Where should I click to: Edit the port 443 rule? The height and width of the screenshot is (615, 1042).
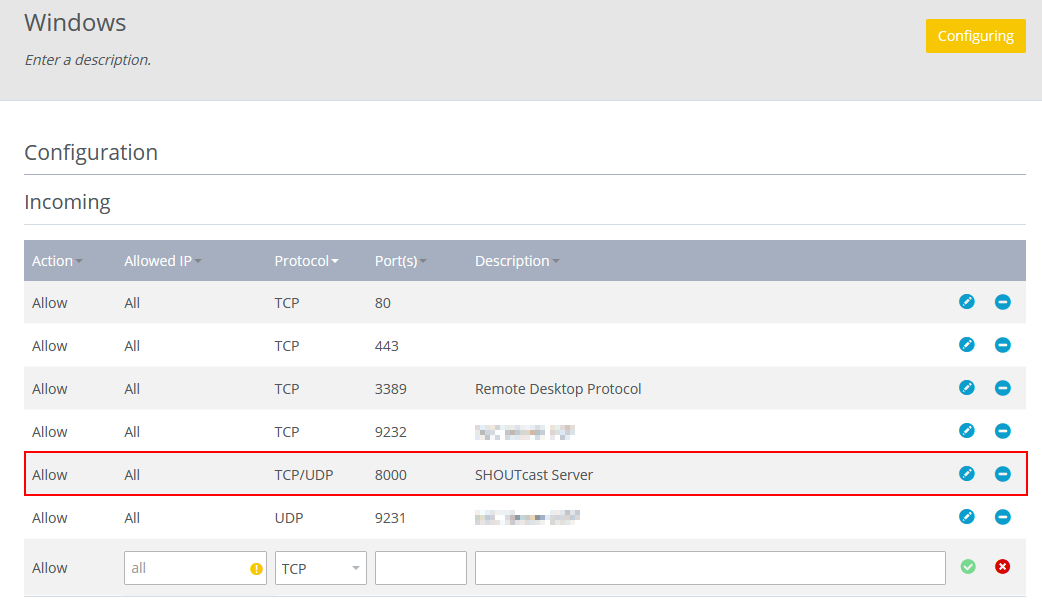tap(967, 345)
